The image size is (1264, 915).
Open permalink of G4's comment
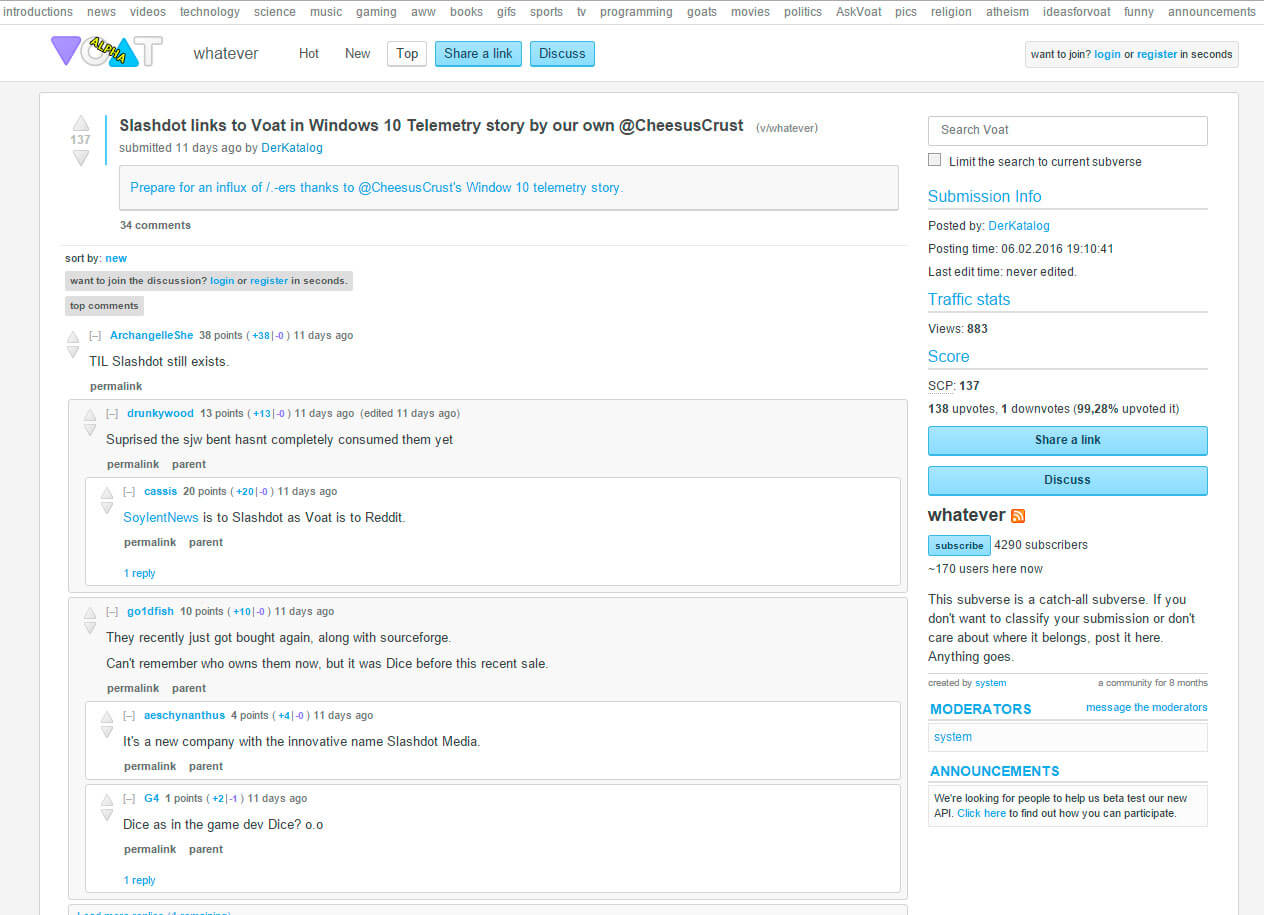click(150, 850)
